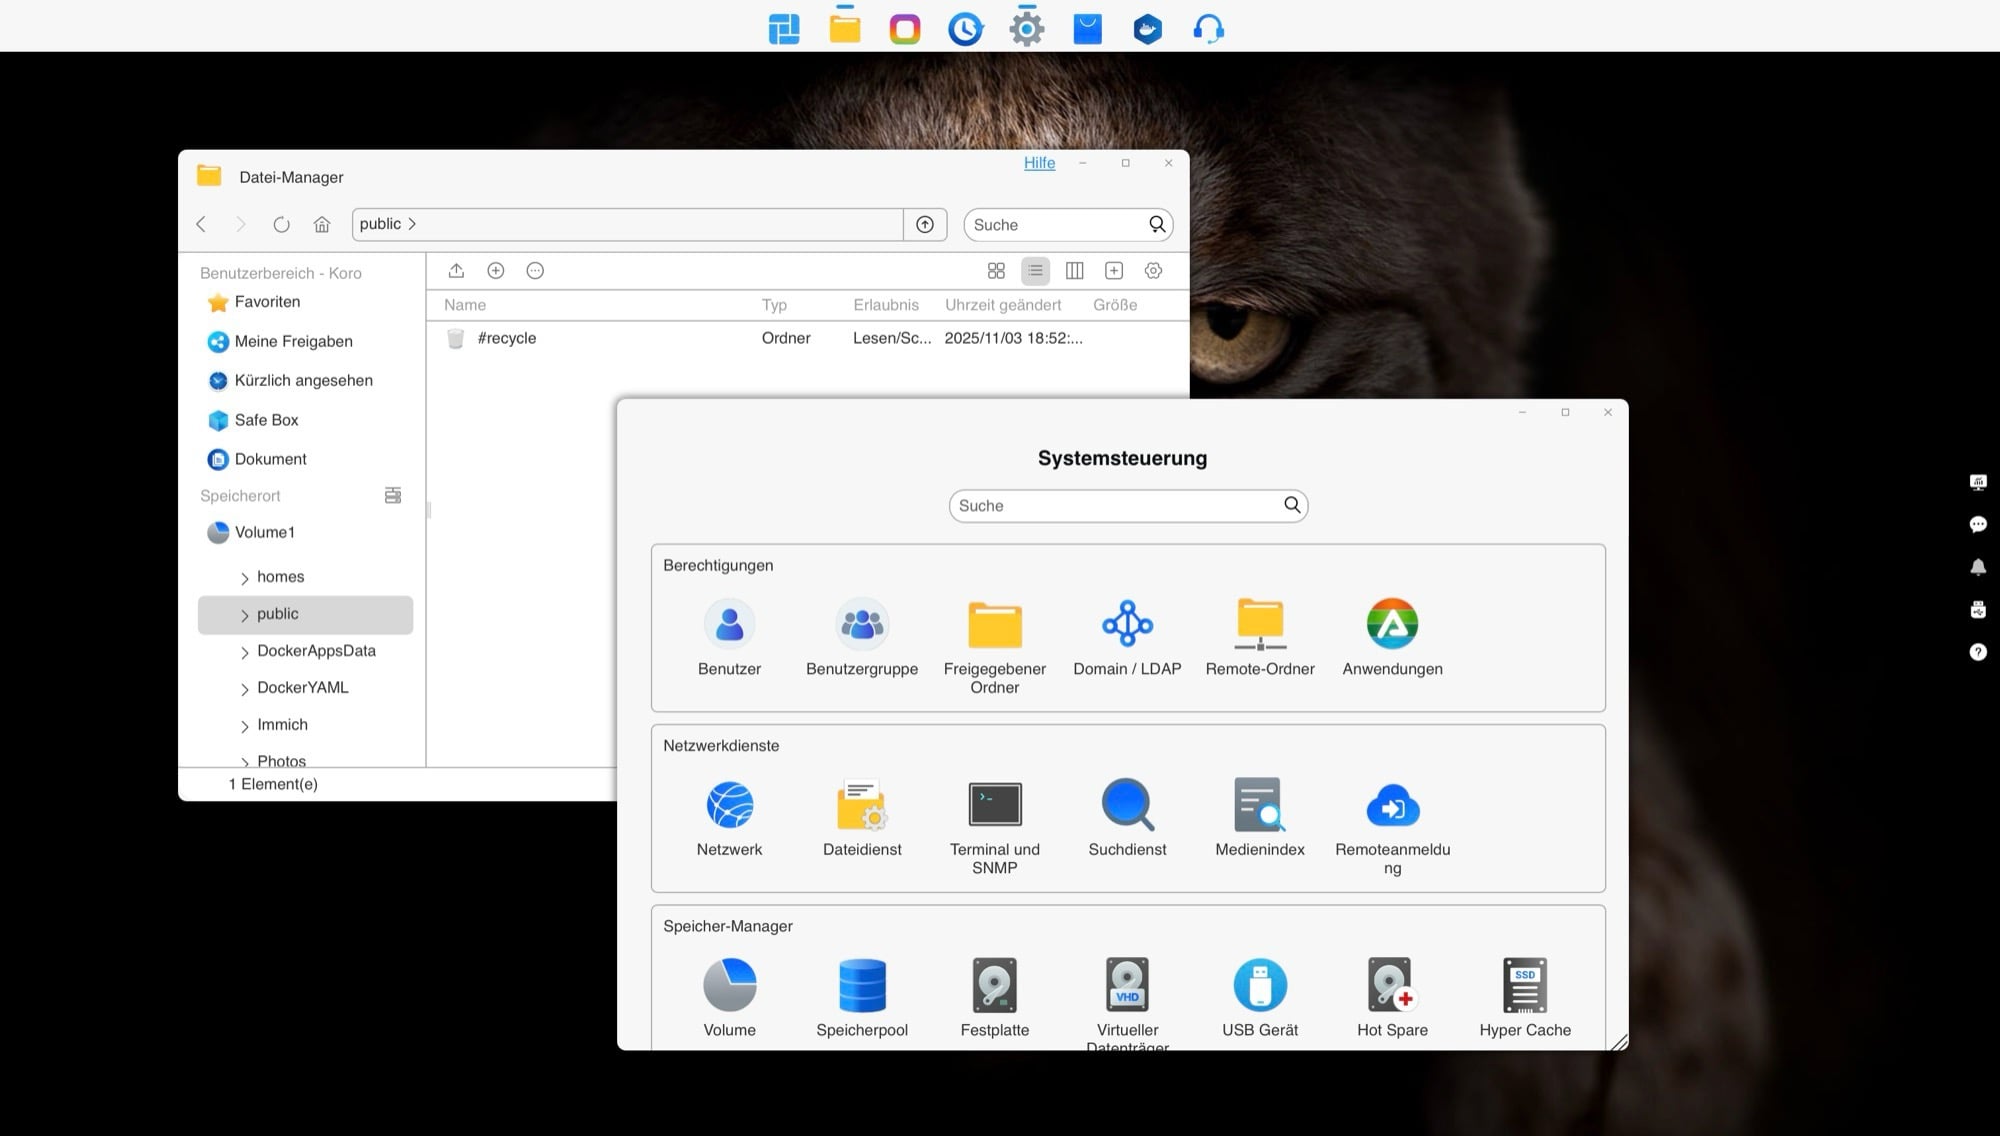Click the Hilfe link
The height and width of the screenshot is (1136, 2000).
(x=1039, y=163)
